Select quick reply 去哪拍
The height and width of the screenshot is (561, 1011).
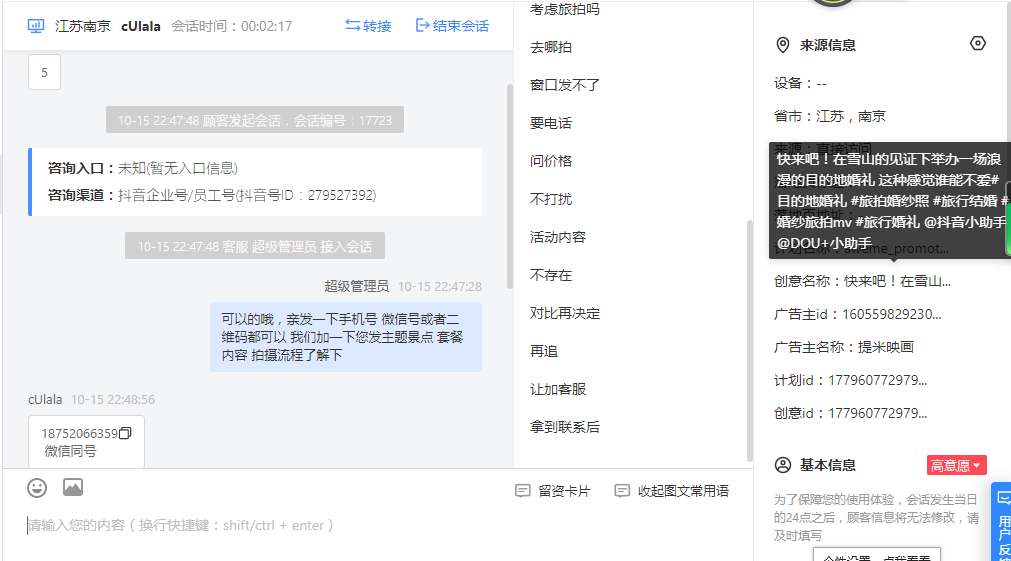(551, 47)
